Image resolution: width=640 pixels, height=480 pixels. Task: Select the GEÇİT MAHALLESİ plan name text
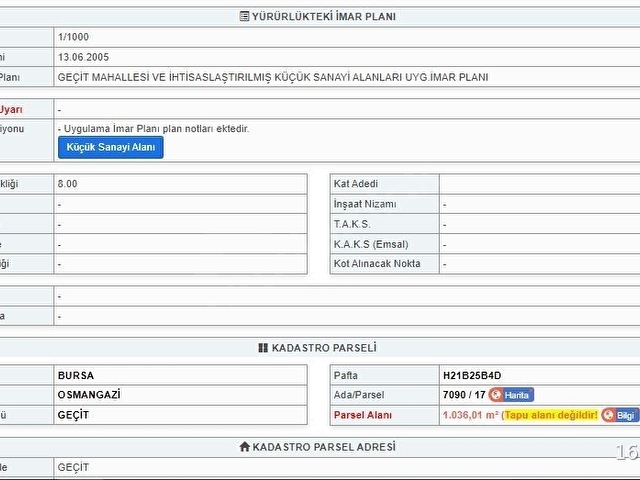[x=273, y=77]
